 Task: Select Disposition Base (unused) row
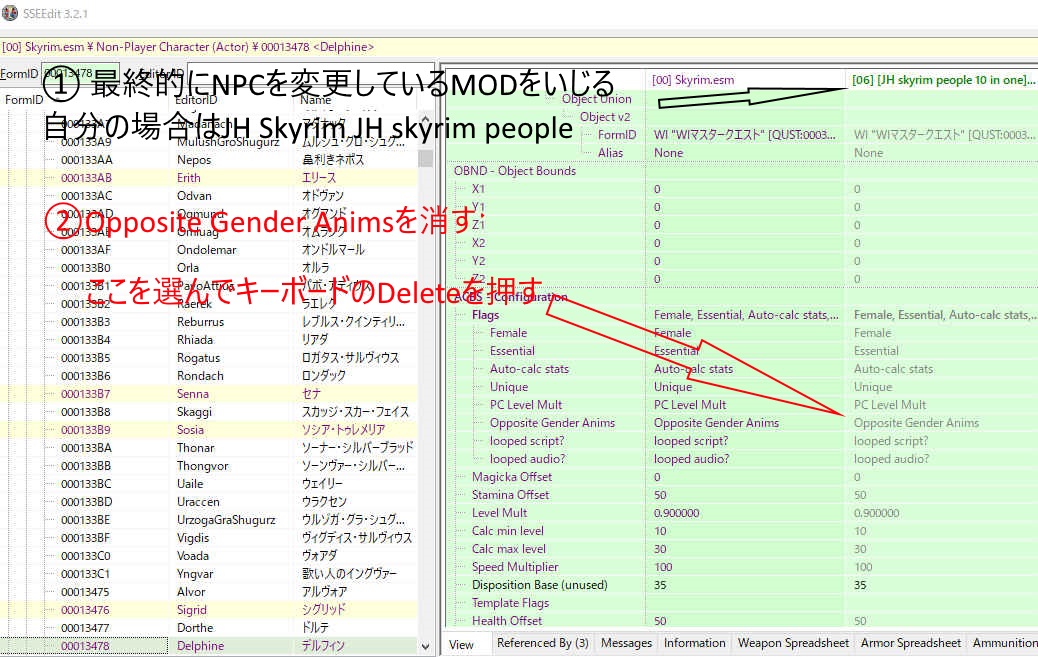point(540,585)
